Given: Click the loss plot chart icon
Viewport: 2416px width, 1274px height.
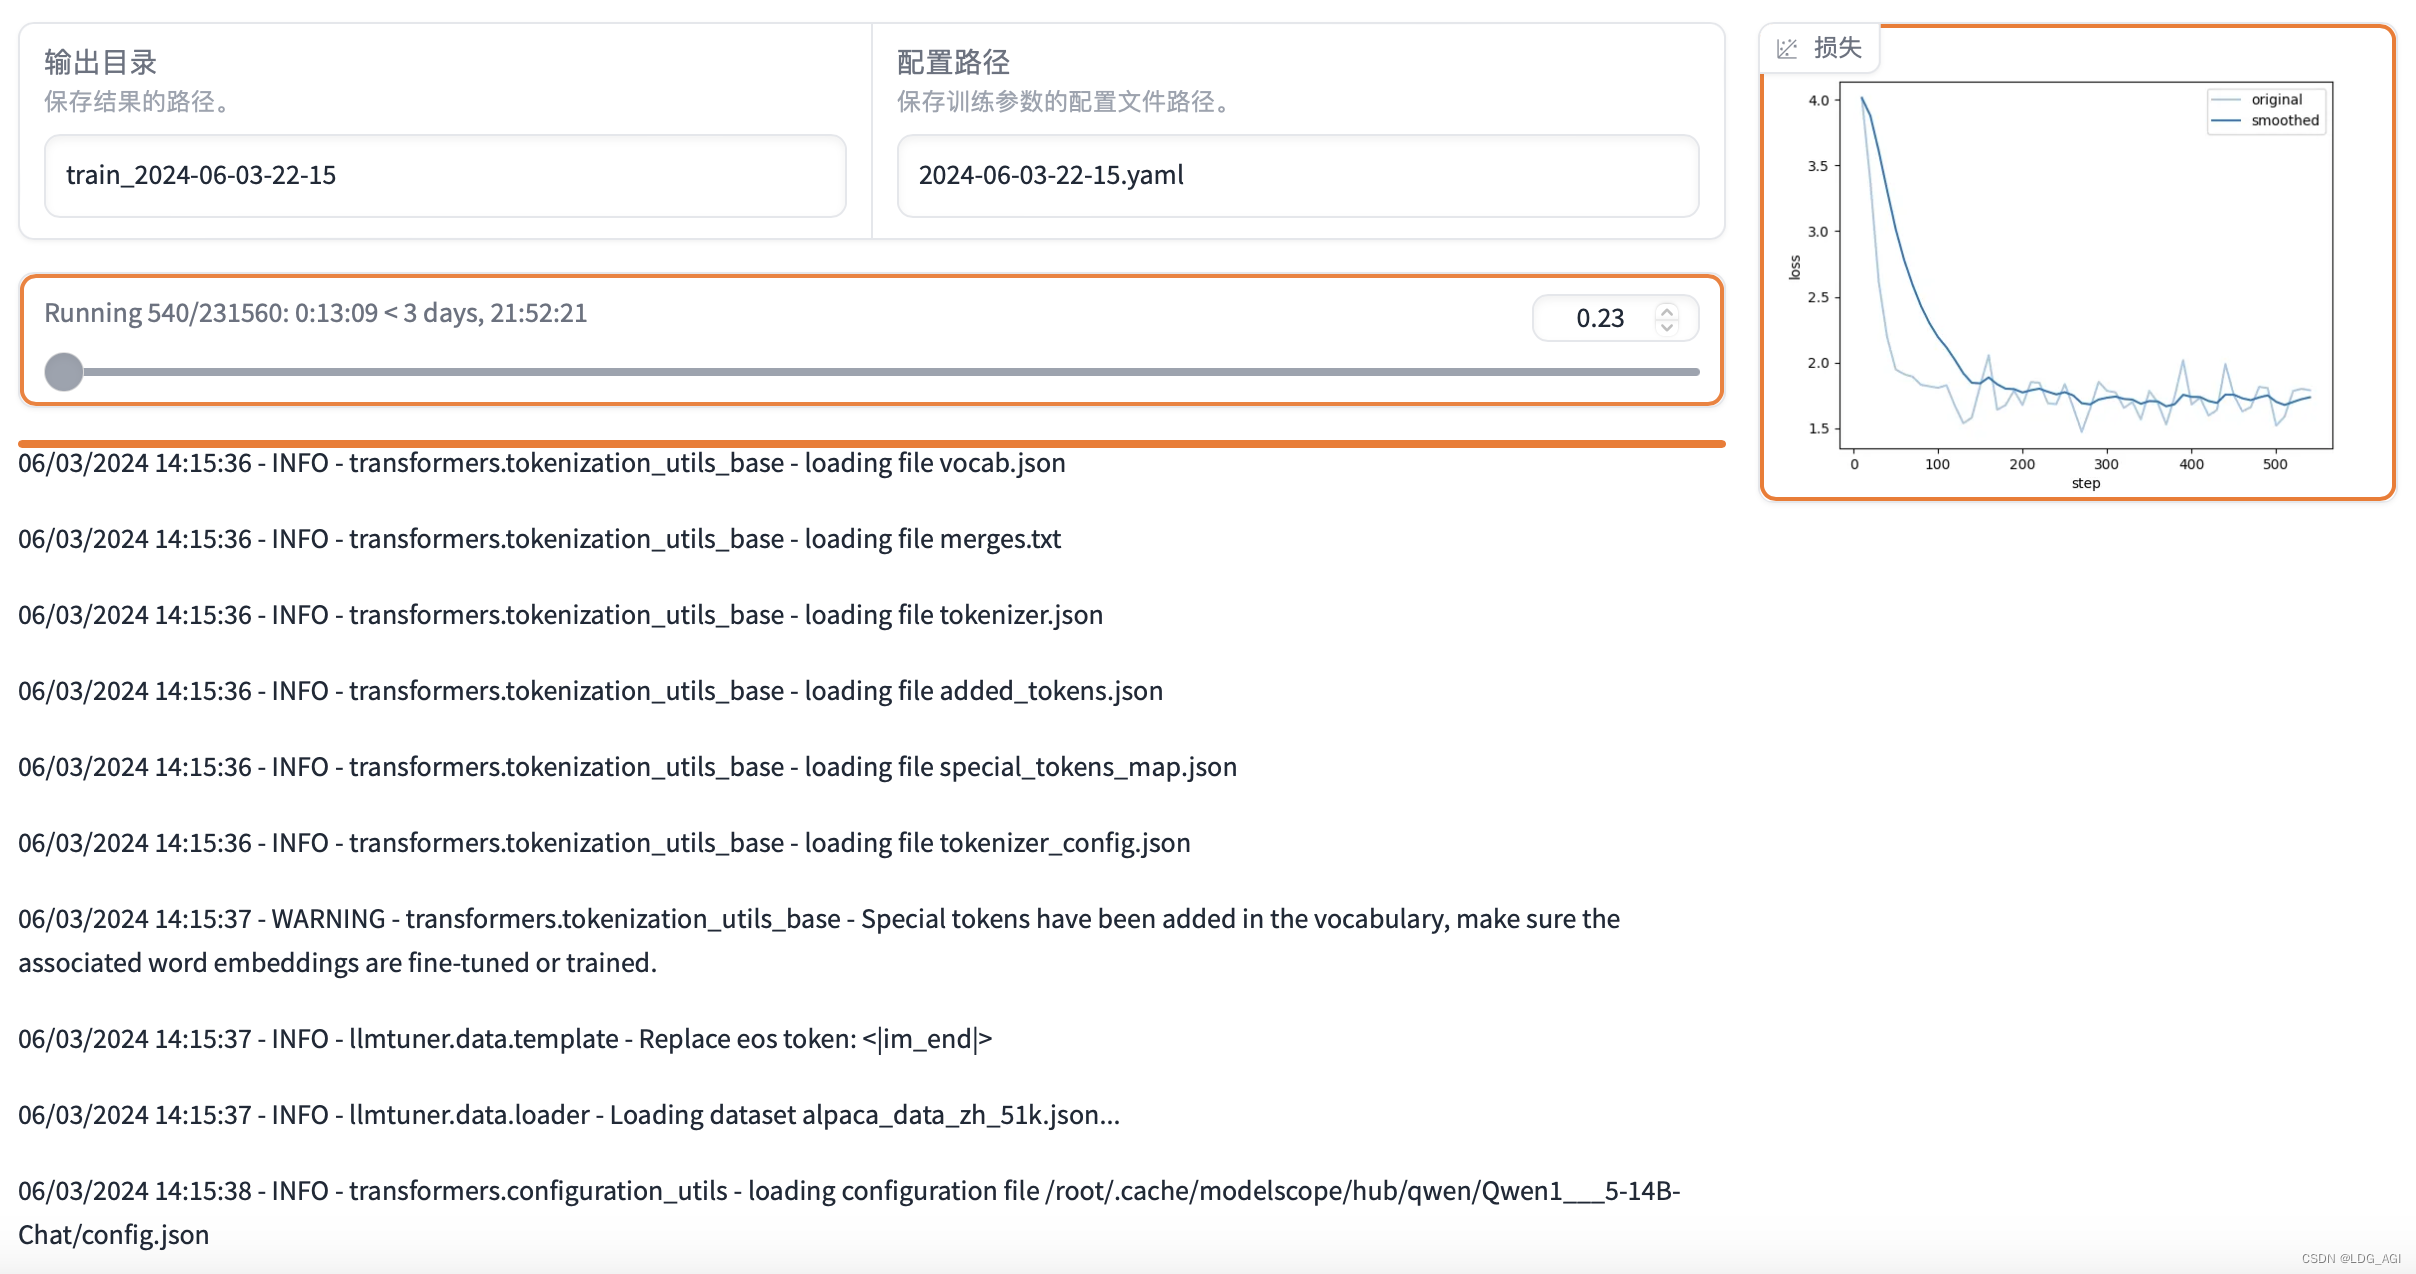Looking at the screenshot, I should coord(1787,48).
